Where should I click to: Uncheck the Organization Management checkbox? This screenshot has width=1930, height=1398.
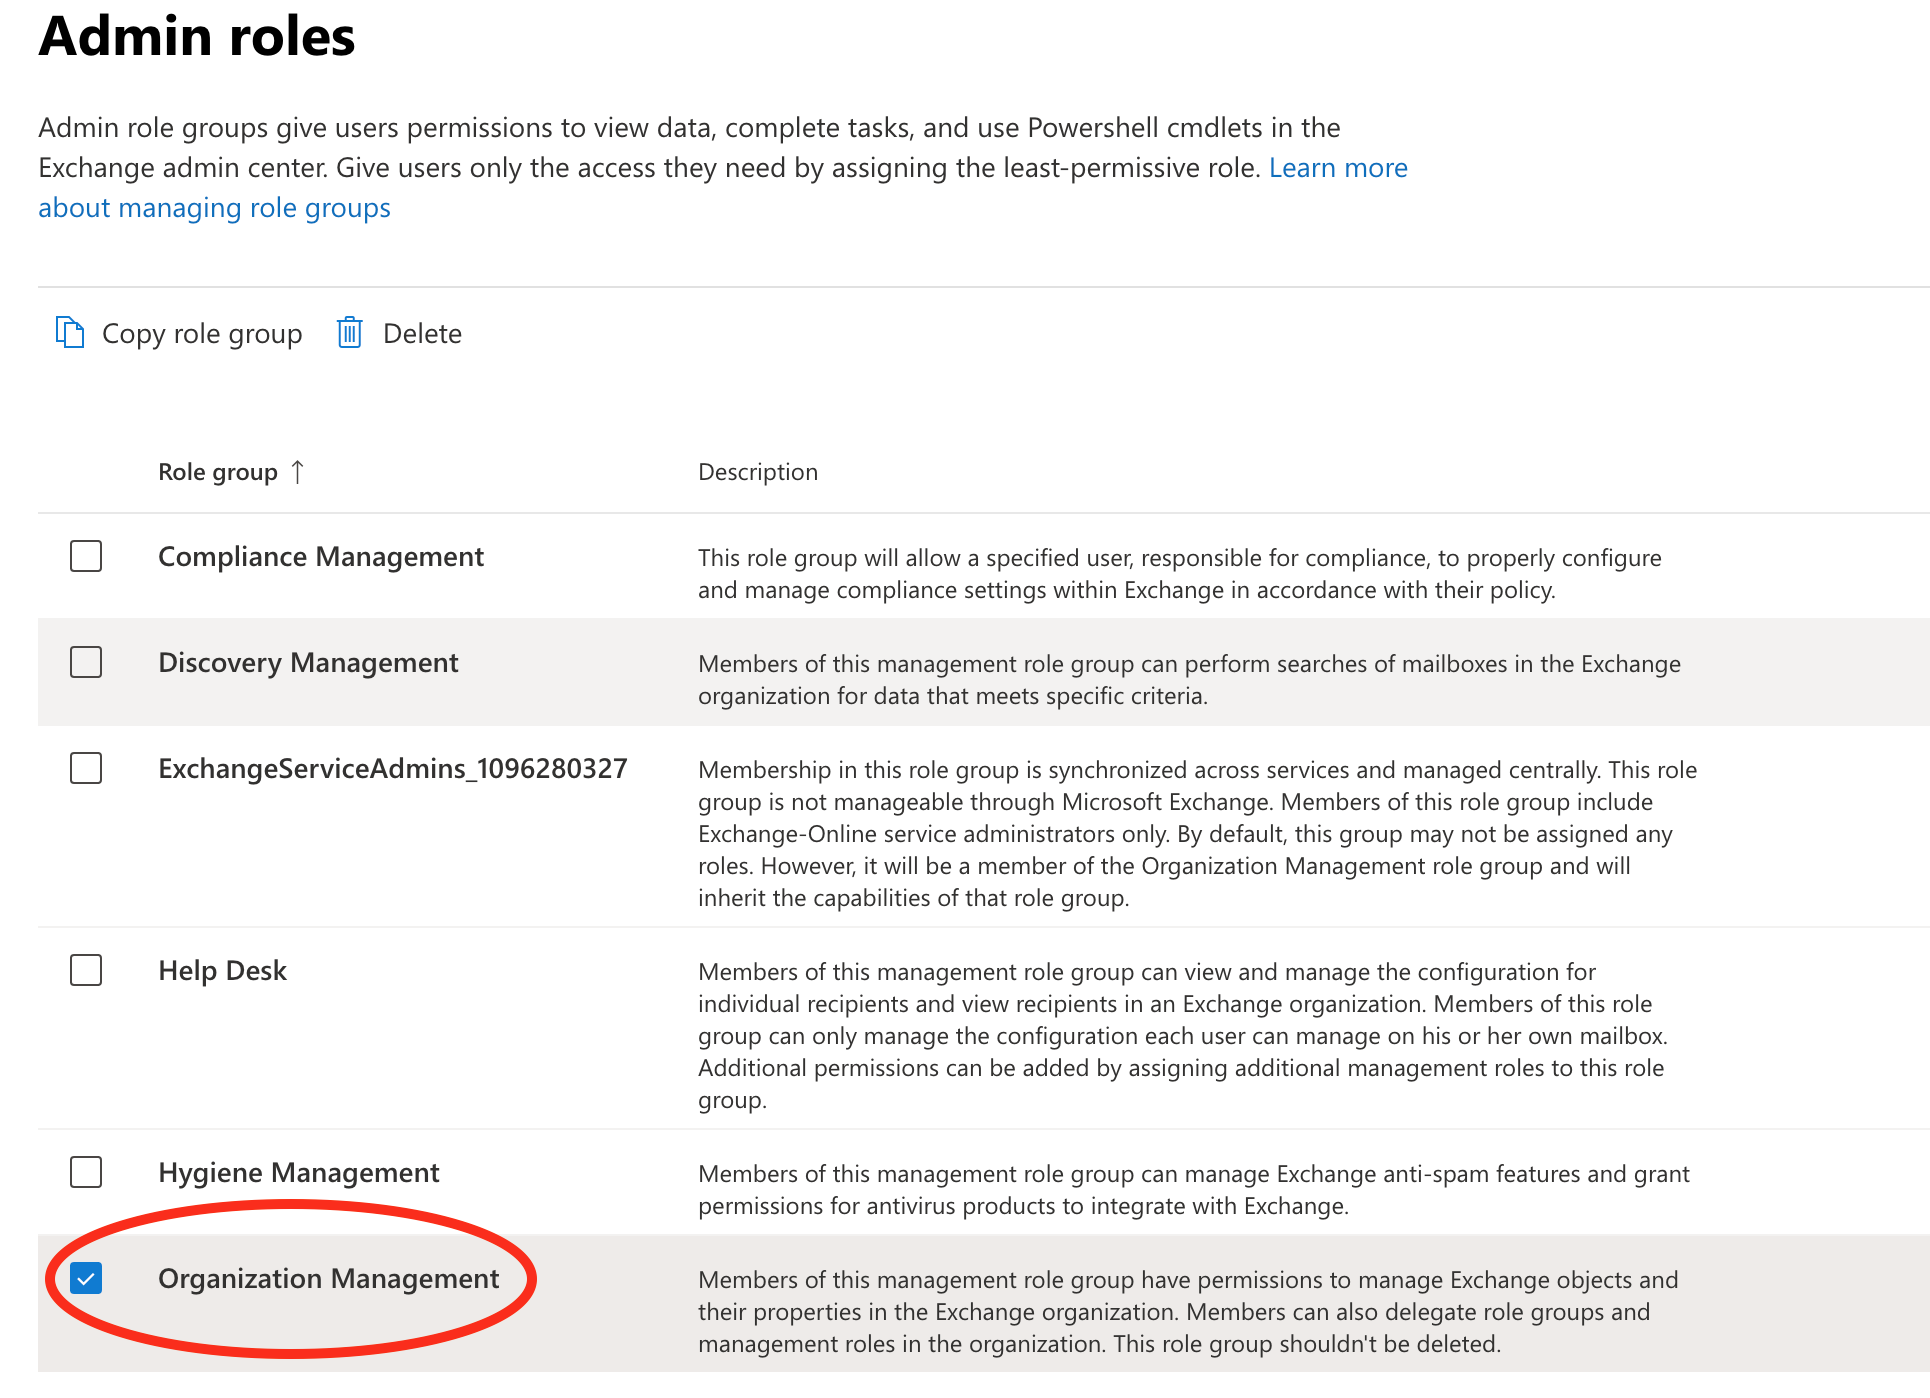point(86,1277)
